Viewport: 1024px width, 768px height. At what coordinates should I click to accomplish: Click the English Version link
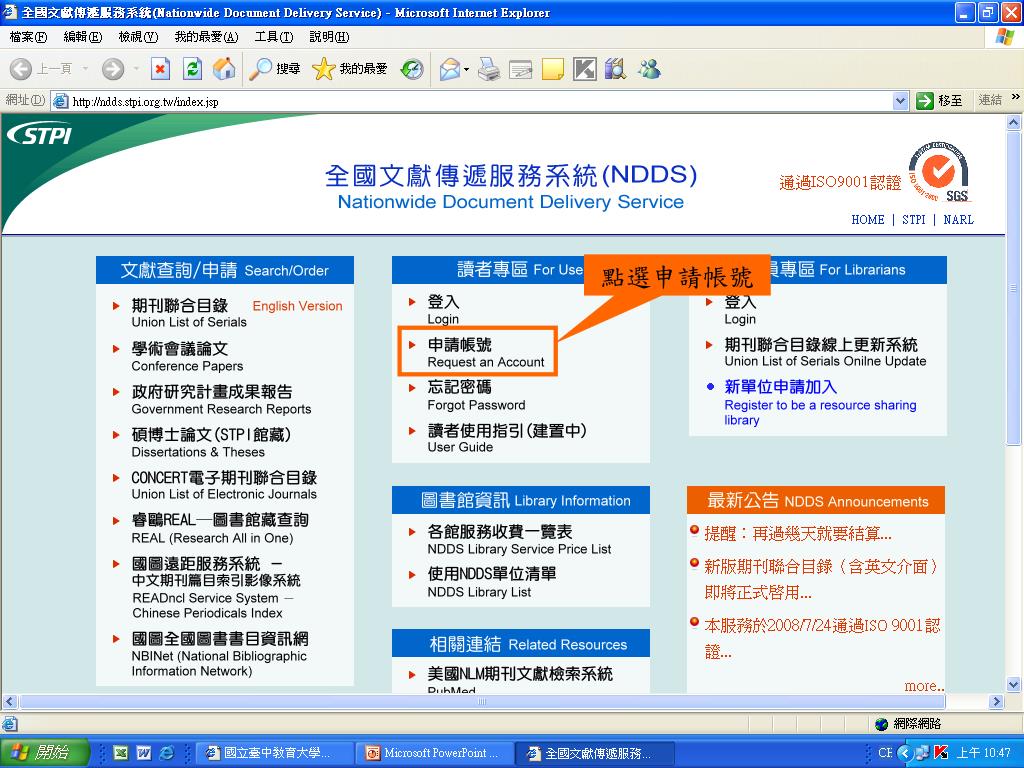(297, 306)
